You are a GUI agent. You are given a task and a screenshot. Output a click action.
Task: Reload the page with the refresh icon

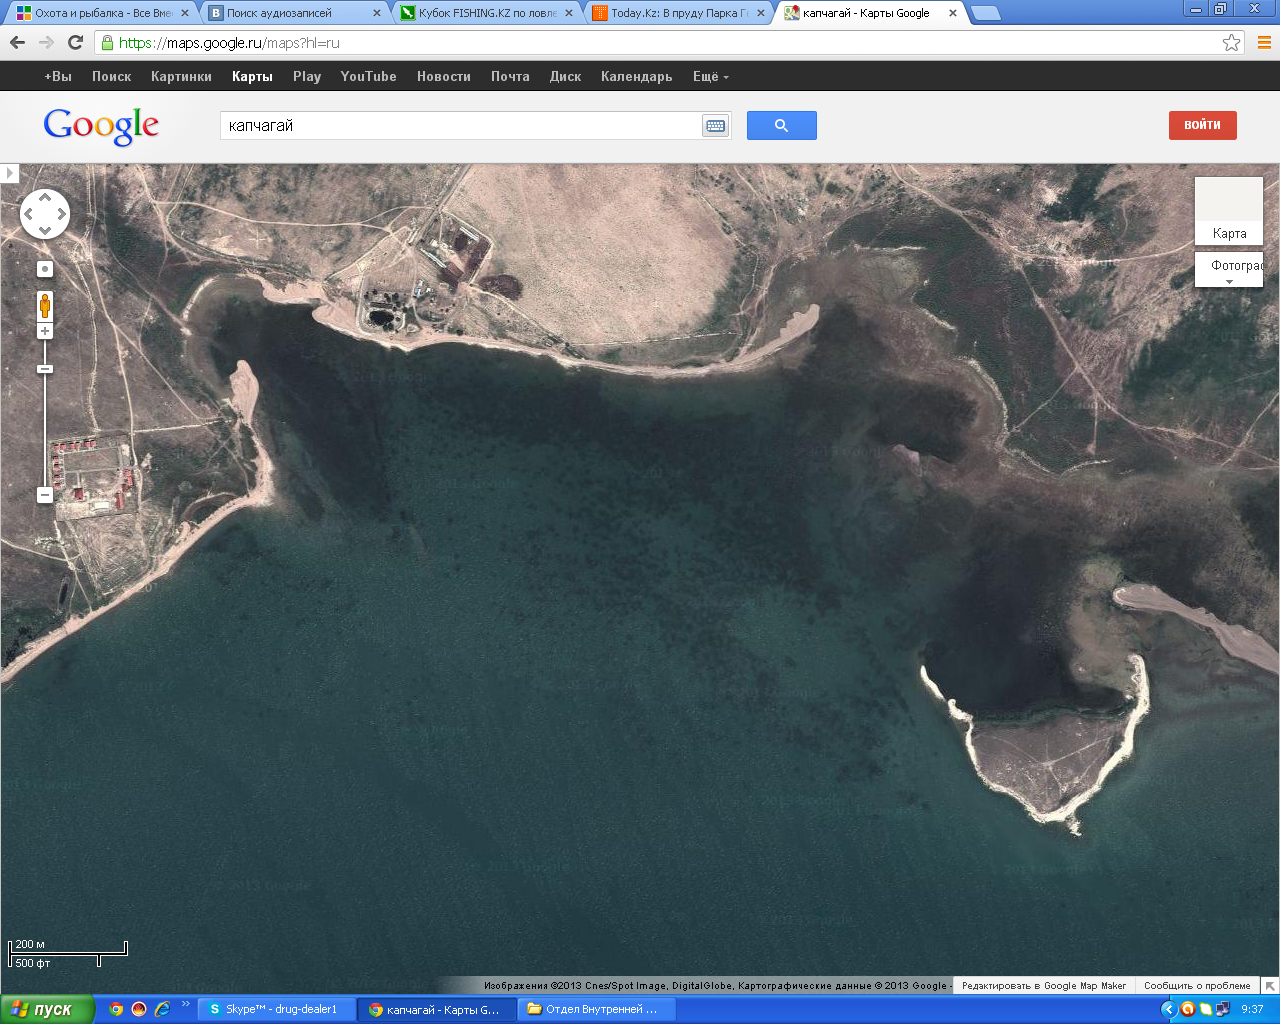point(75,42)
